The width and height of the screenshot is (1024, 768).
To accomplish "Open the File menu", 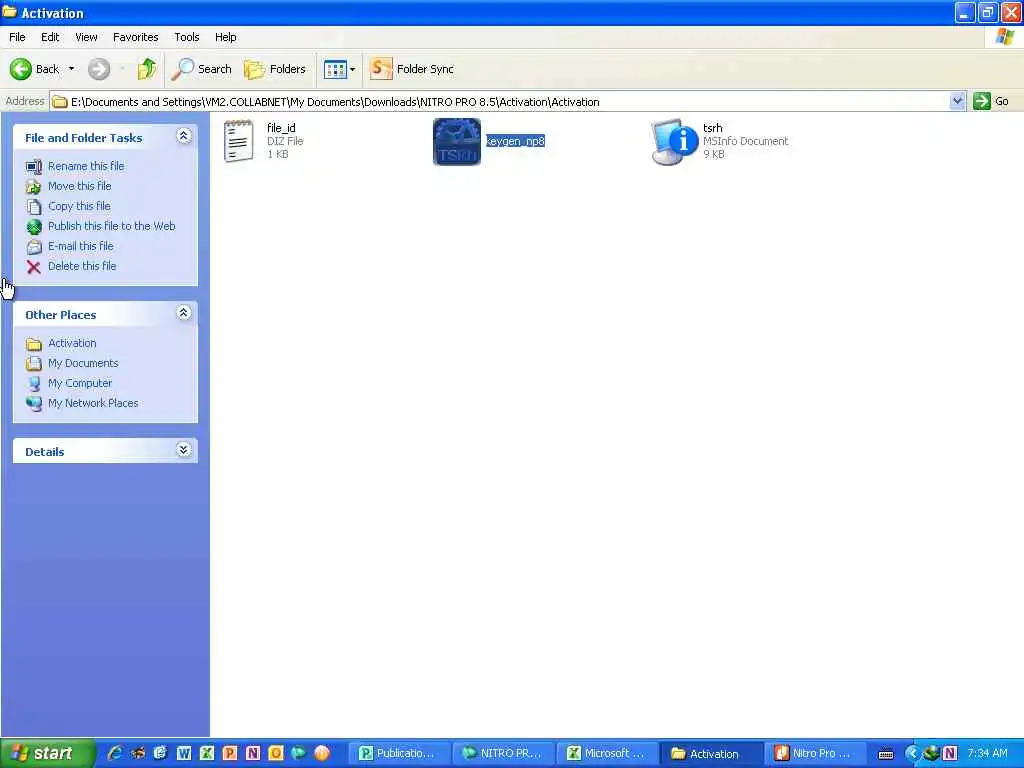I will 17,37.
